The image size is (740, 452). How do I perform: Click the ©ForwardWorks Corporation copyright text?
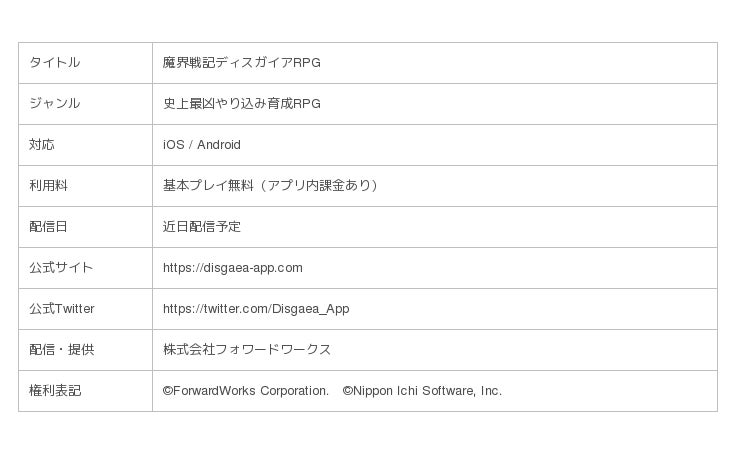tap(246, 391)
